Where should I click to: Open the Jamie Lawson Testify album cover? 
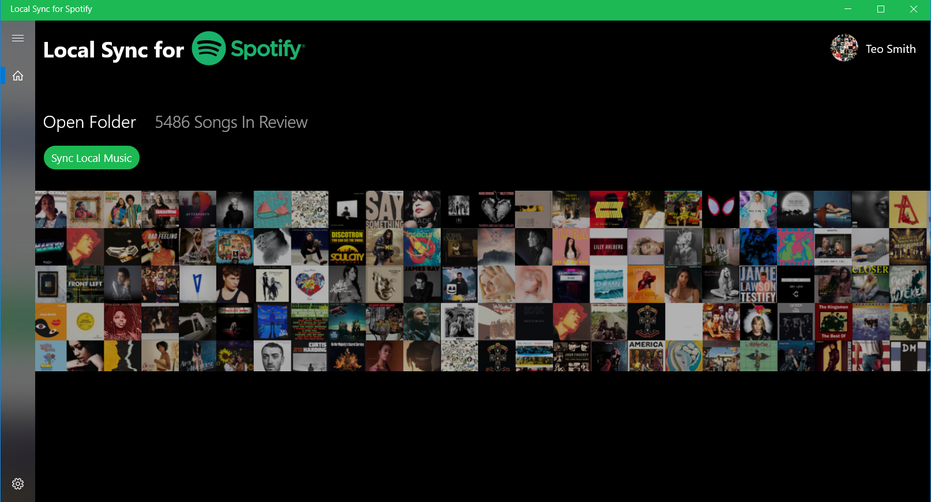[x=758, y=284]
